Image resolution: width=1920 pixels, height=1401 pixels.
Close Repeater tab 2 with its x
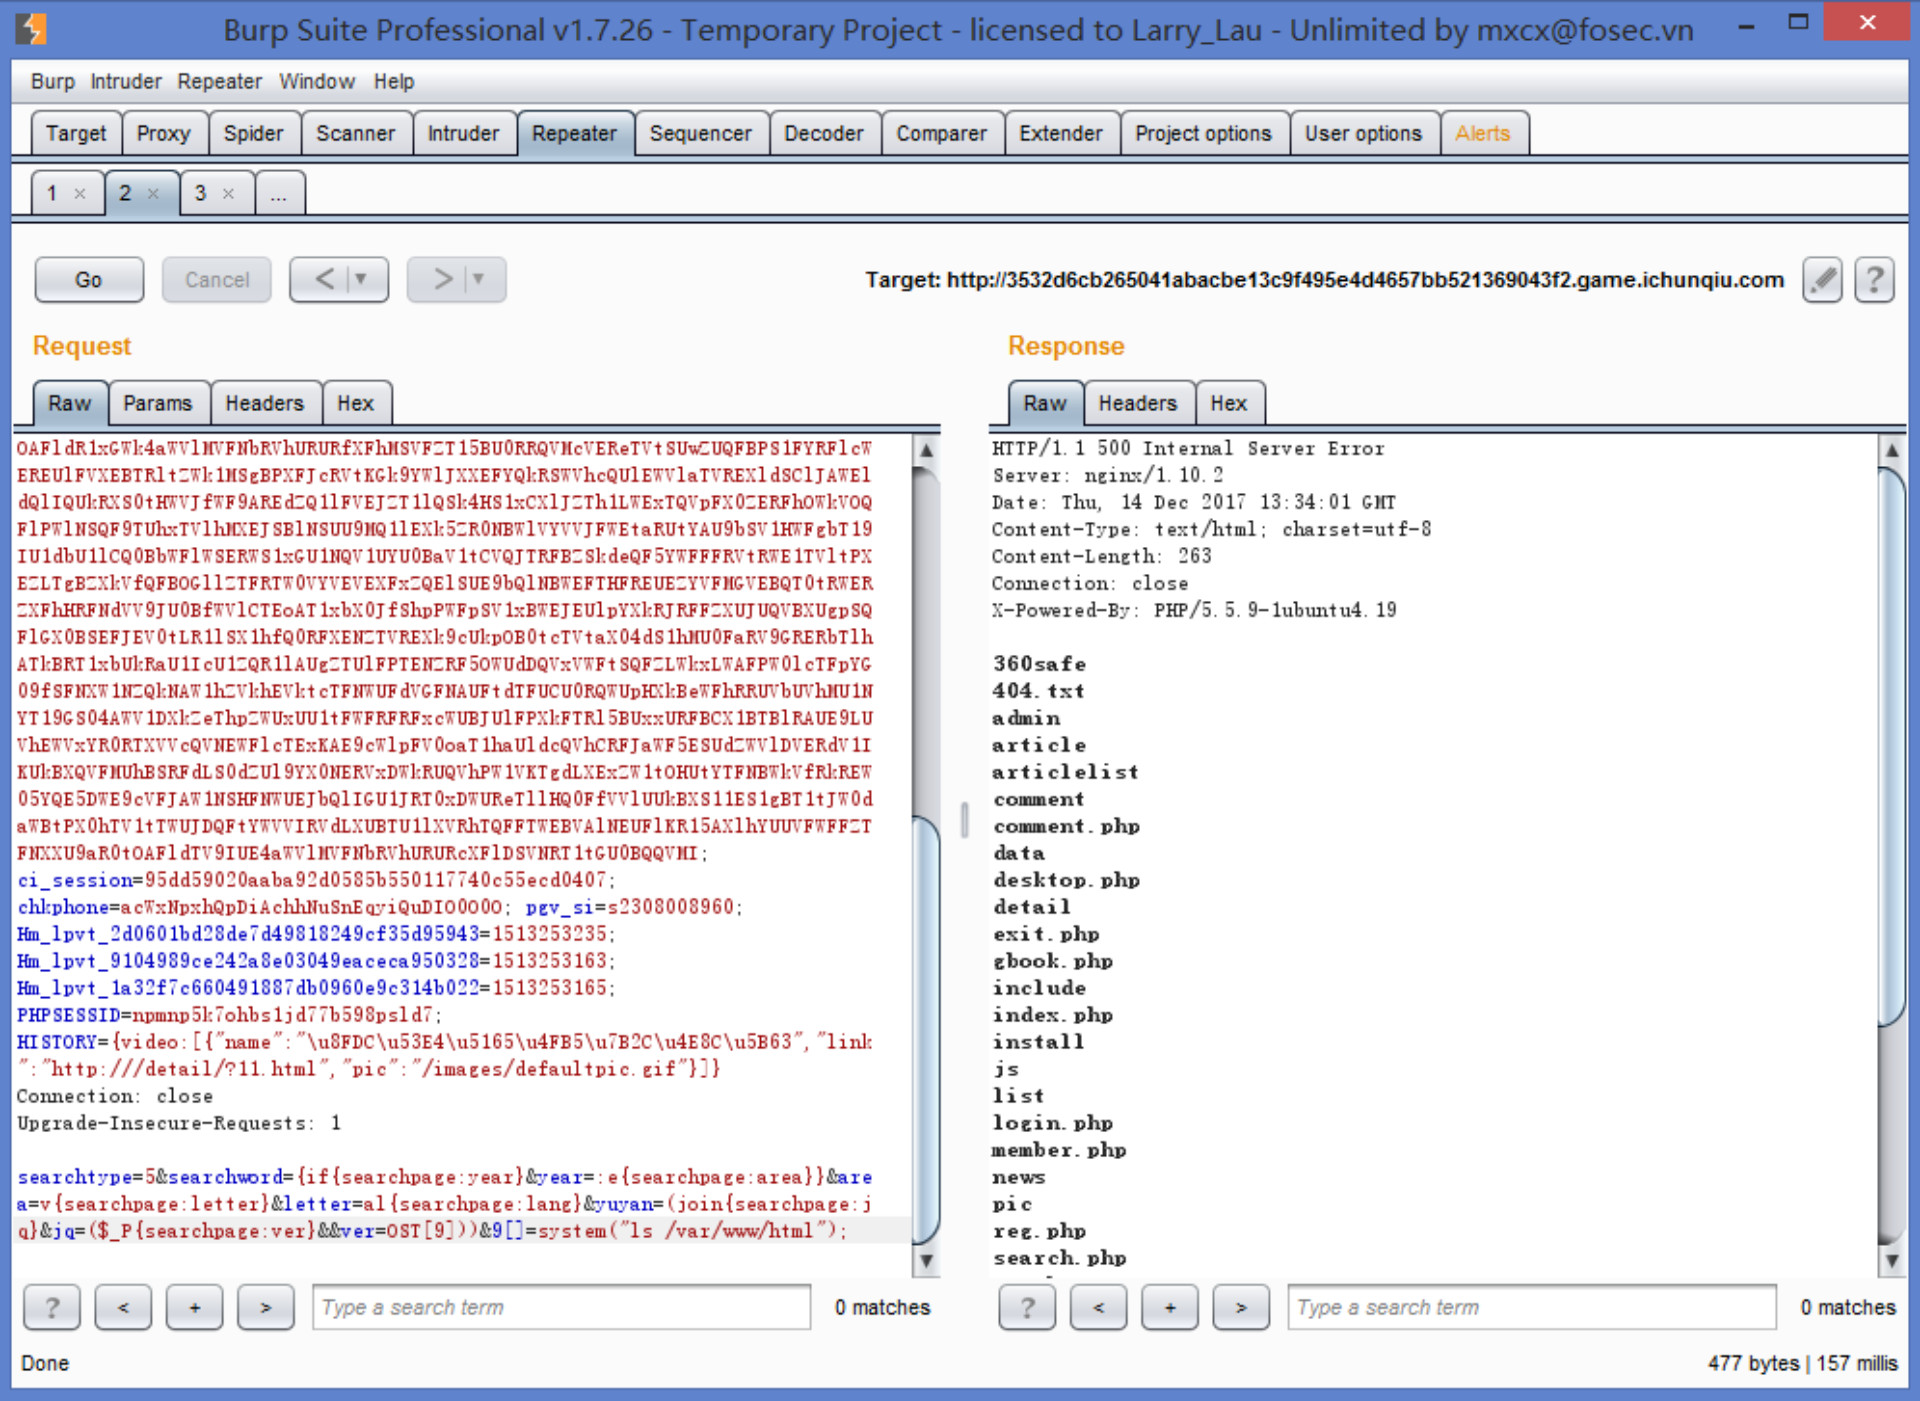tap(153, 194)
